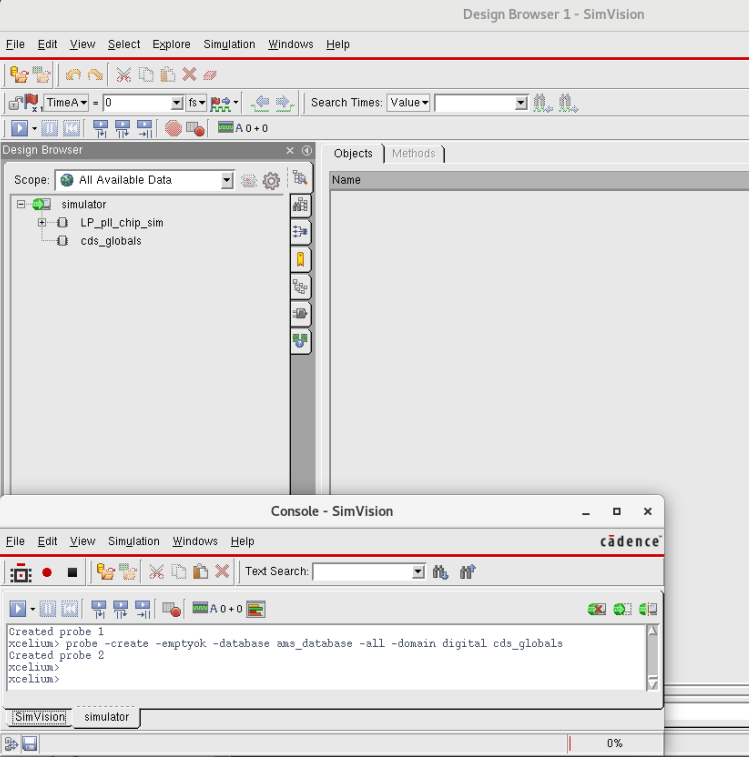Open the Console Text Search dropdown arrow
749x757 pixels.
[x=418, y=572]
